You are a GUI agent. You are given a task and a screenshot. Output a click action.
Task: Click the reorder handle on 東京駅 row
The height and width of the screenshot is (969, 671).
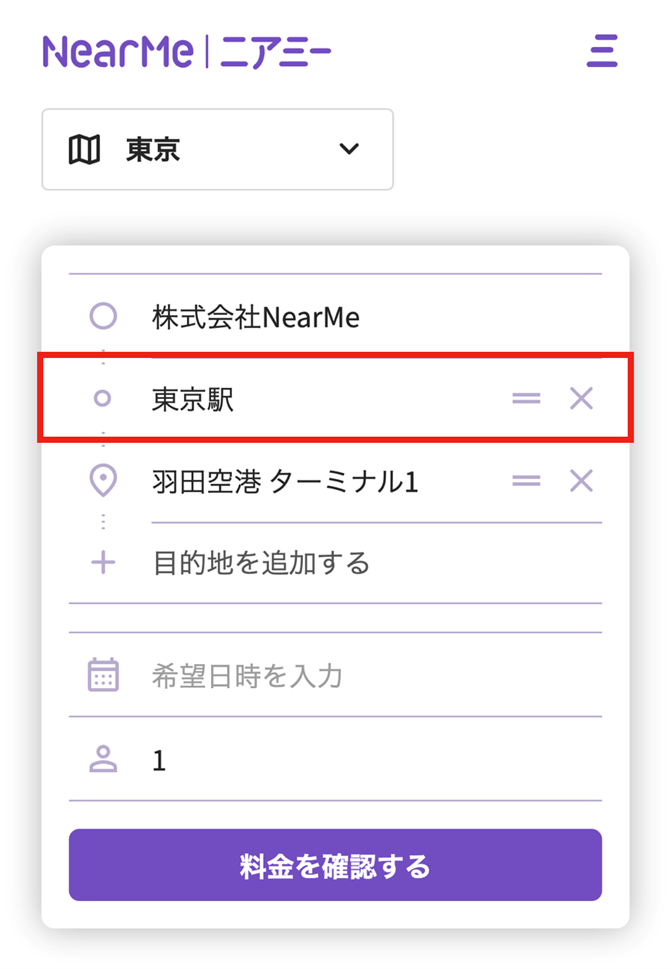click(526, 399)
